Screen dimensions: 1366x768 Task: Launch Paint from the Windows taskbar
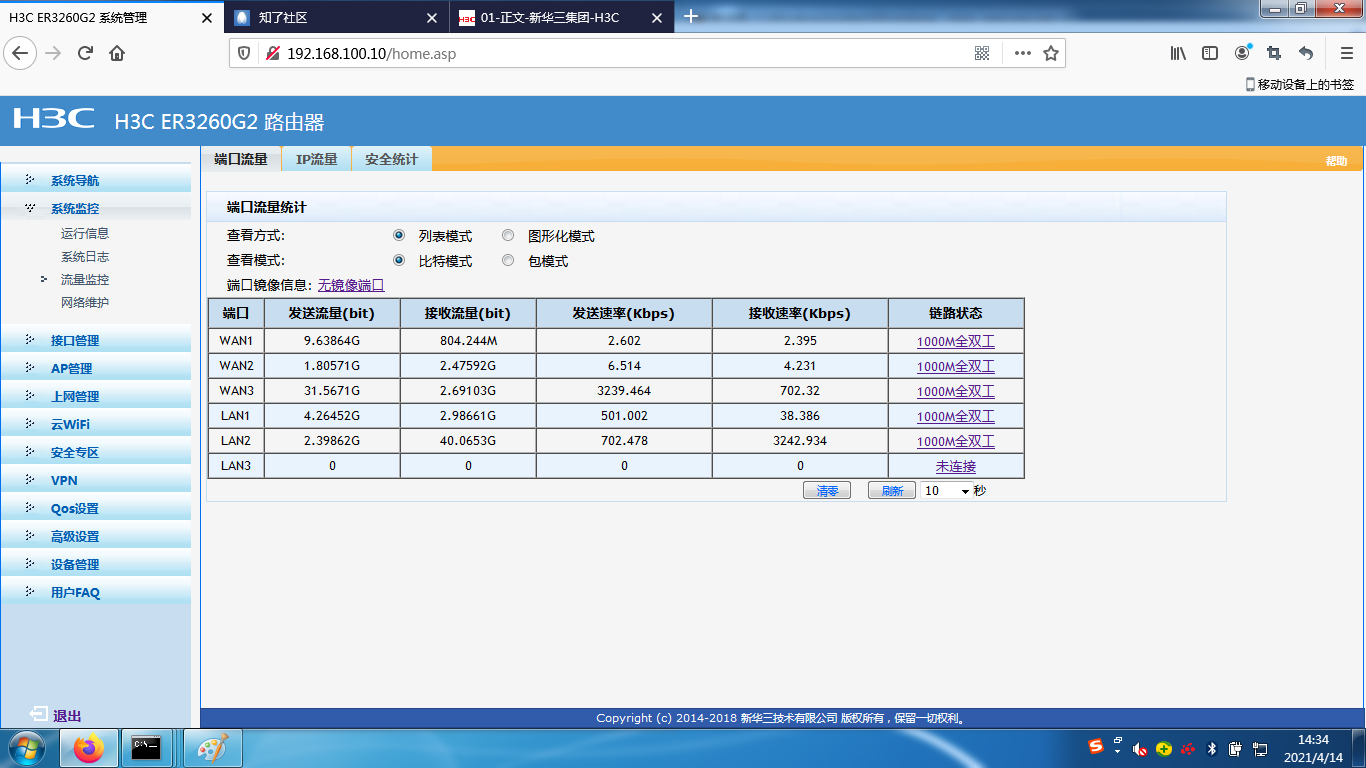pyautogui.click(x=213, y=748)
